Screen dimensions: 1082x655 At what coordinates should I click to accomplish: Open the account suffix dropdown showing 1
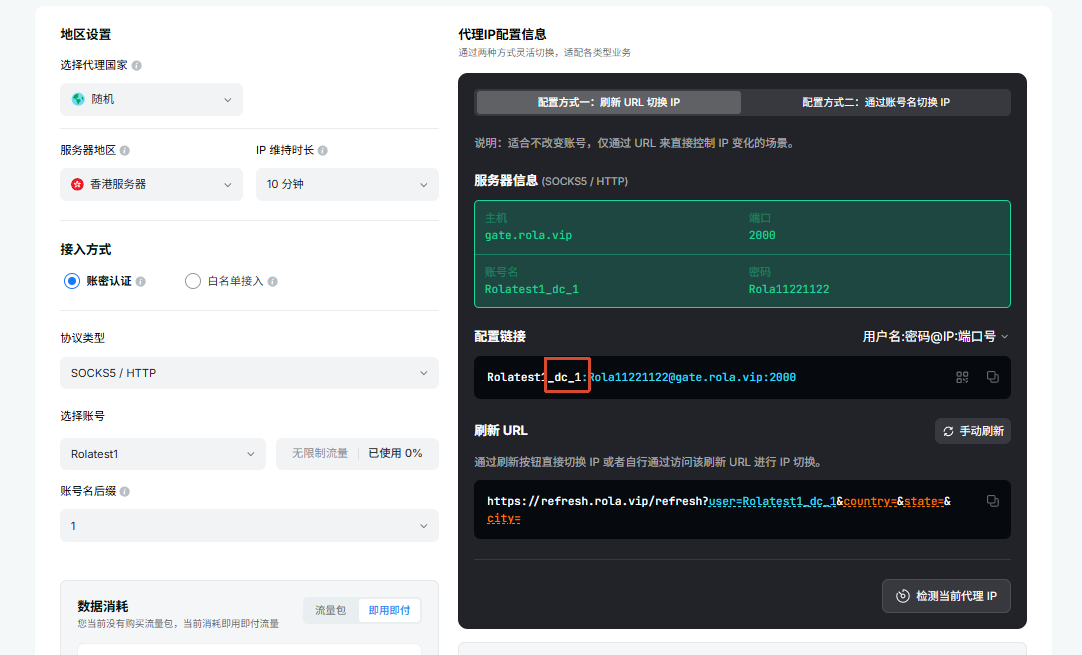[249, 526]
